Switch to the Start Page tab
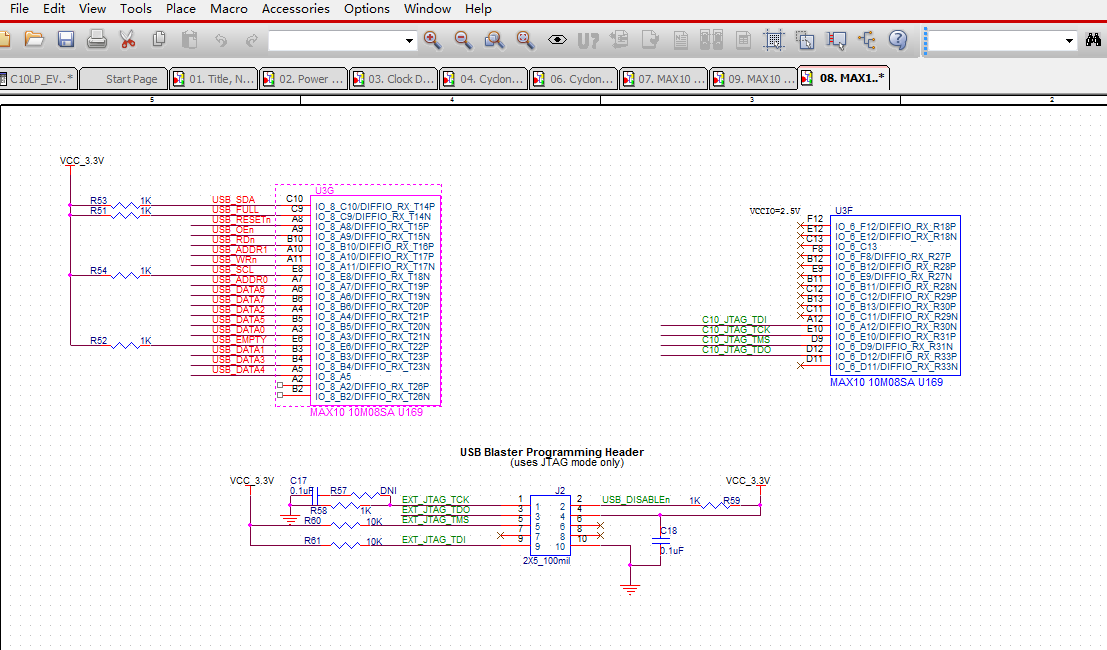Screen dimensions: 1107x650 (x=124, y=78)
